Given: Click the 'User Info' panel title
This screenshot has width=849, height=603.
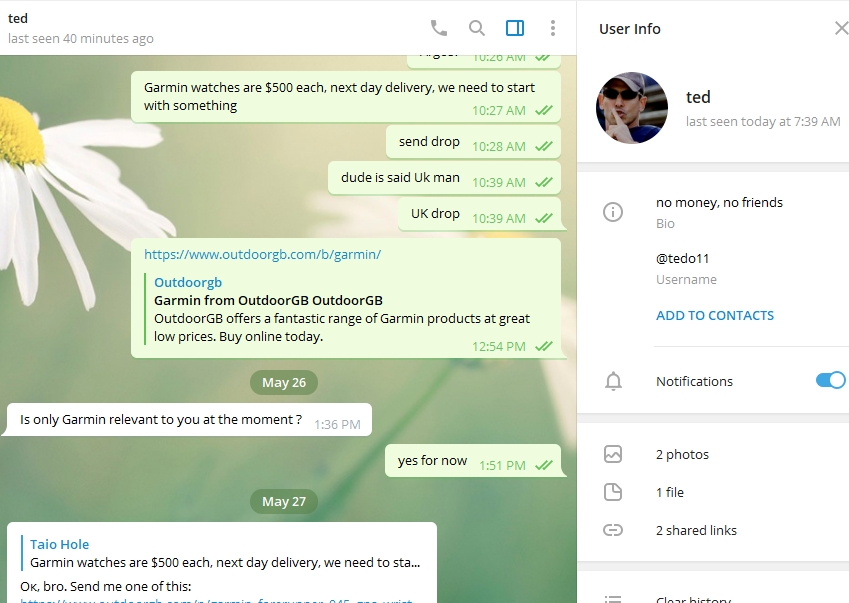Looking at the screenshot, I should (x=630, y=29).
